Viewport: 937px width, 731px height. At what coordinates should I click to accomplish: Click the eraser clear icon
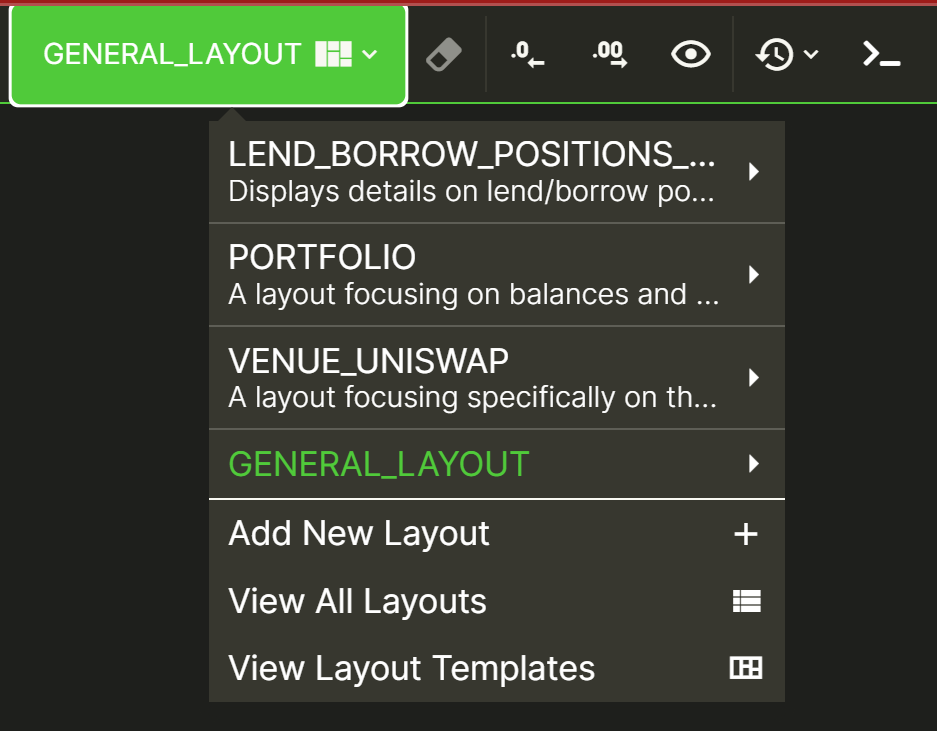click(x=443, y=54)
